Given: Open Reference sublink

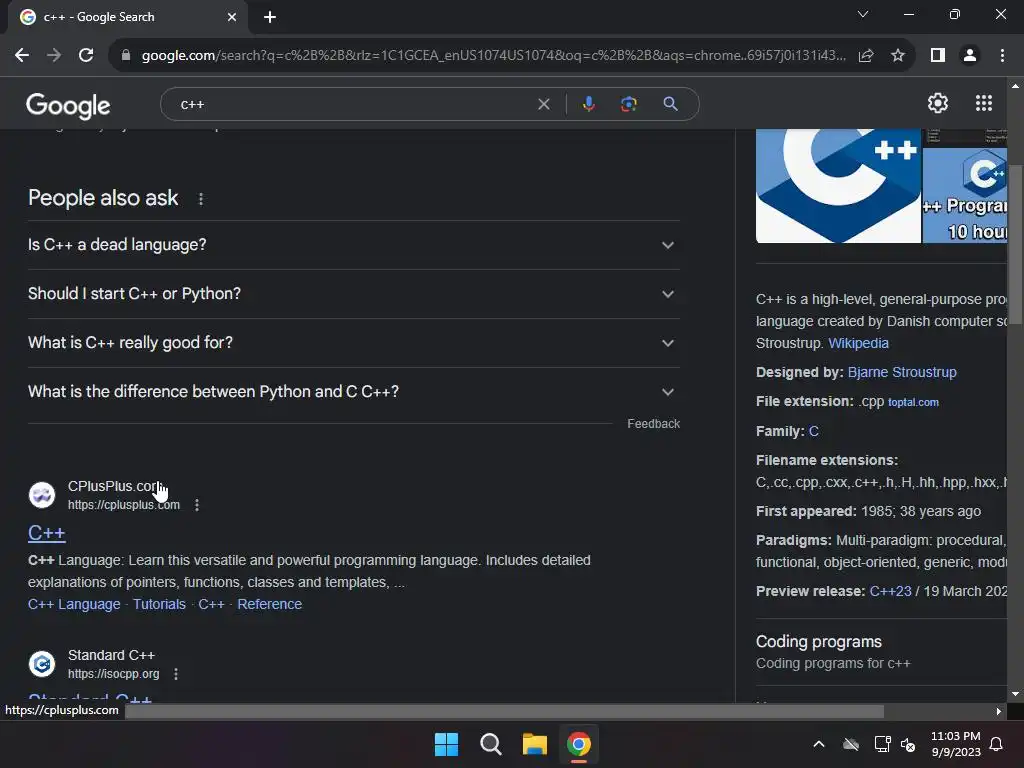Looking at the screenshot, I should [x=269, y=604].
